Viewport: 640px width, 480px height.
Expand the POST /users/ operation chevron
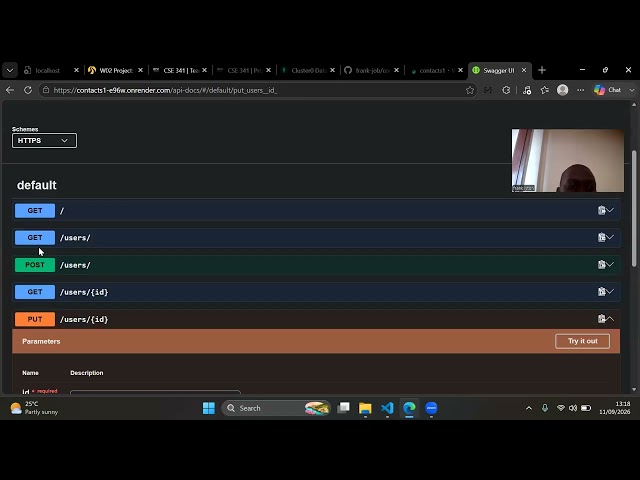[610, 264]
